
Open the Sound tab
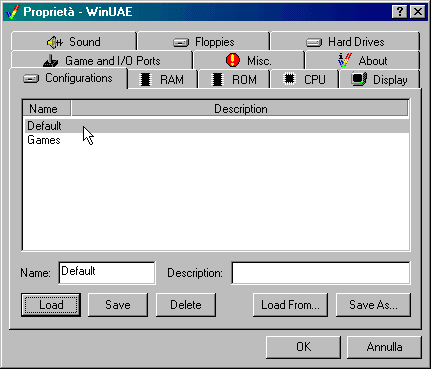[74, 42]
